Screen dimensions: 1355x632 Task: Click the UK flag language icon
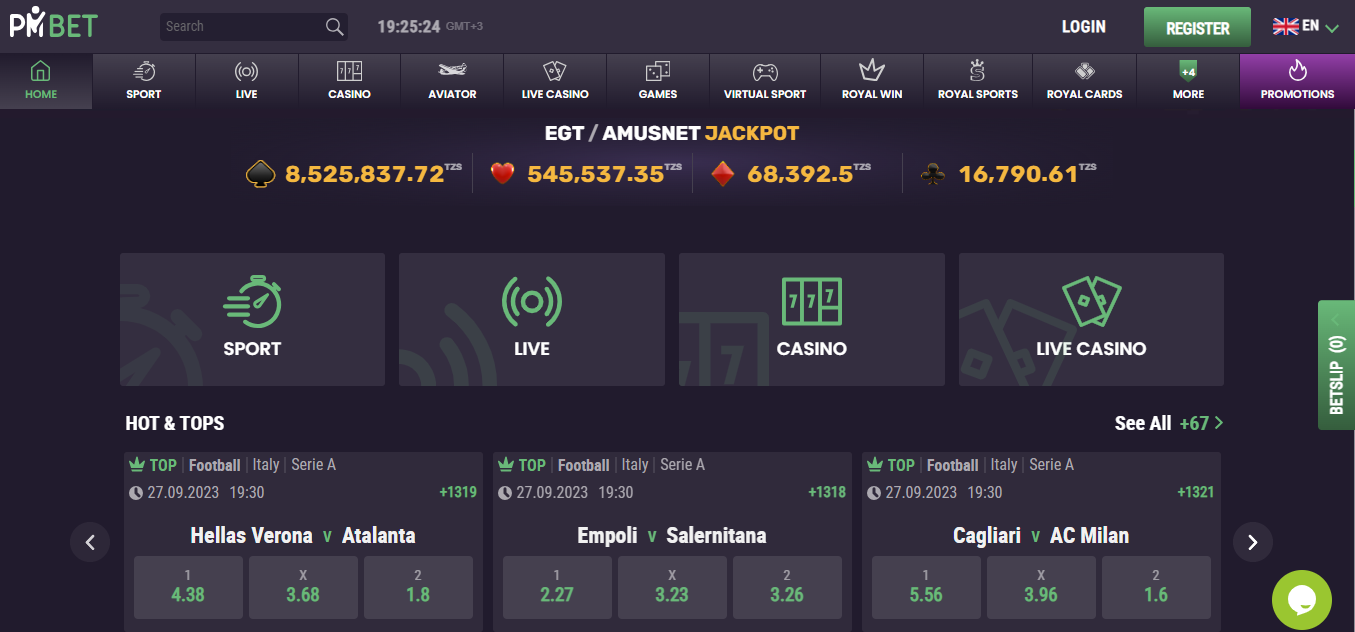(x=1285, y=26)
